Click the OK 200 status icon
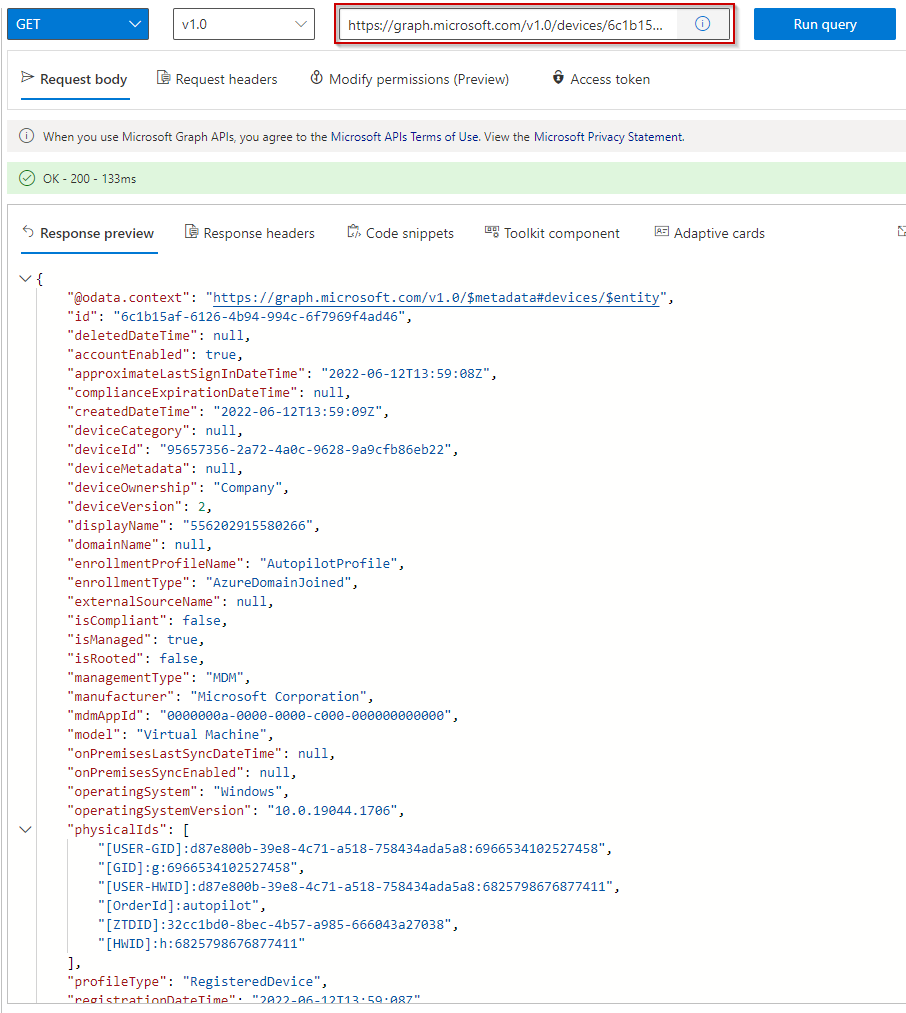906x1013 pixels. pos(27,179)
